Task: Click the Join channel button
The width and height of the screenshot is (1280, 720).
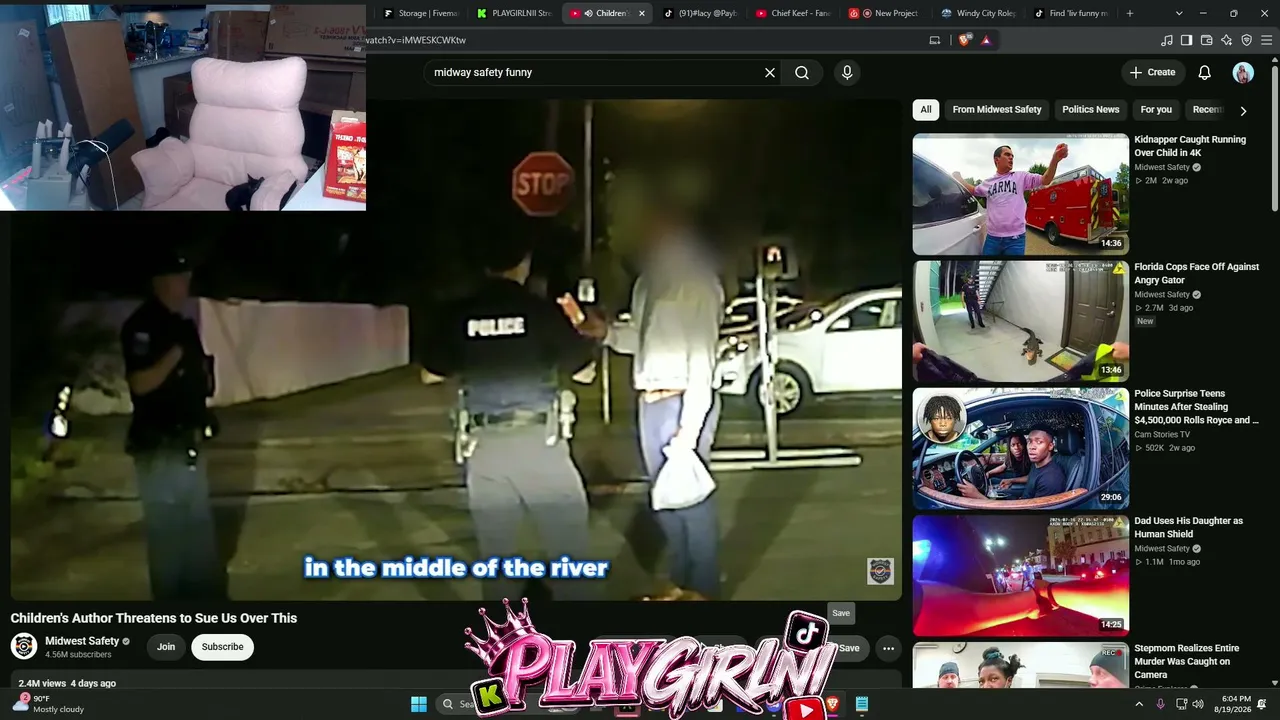Action: tap(166, 647)
